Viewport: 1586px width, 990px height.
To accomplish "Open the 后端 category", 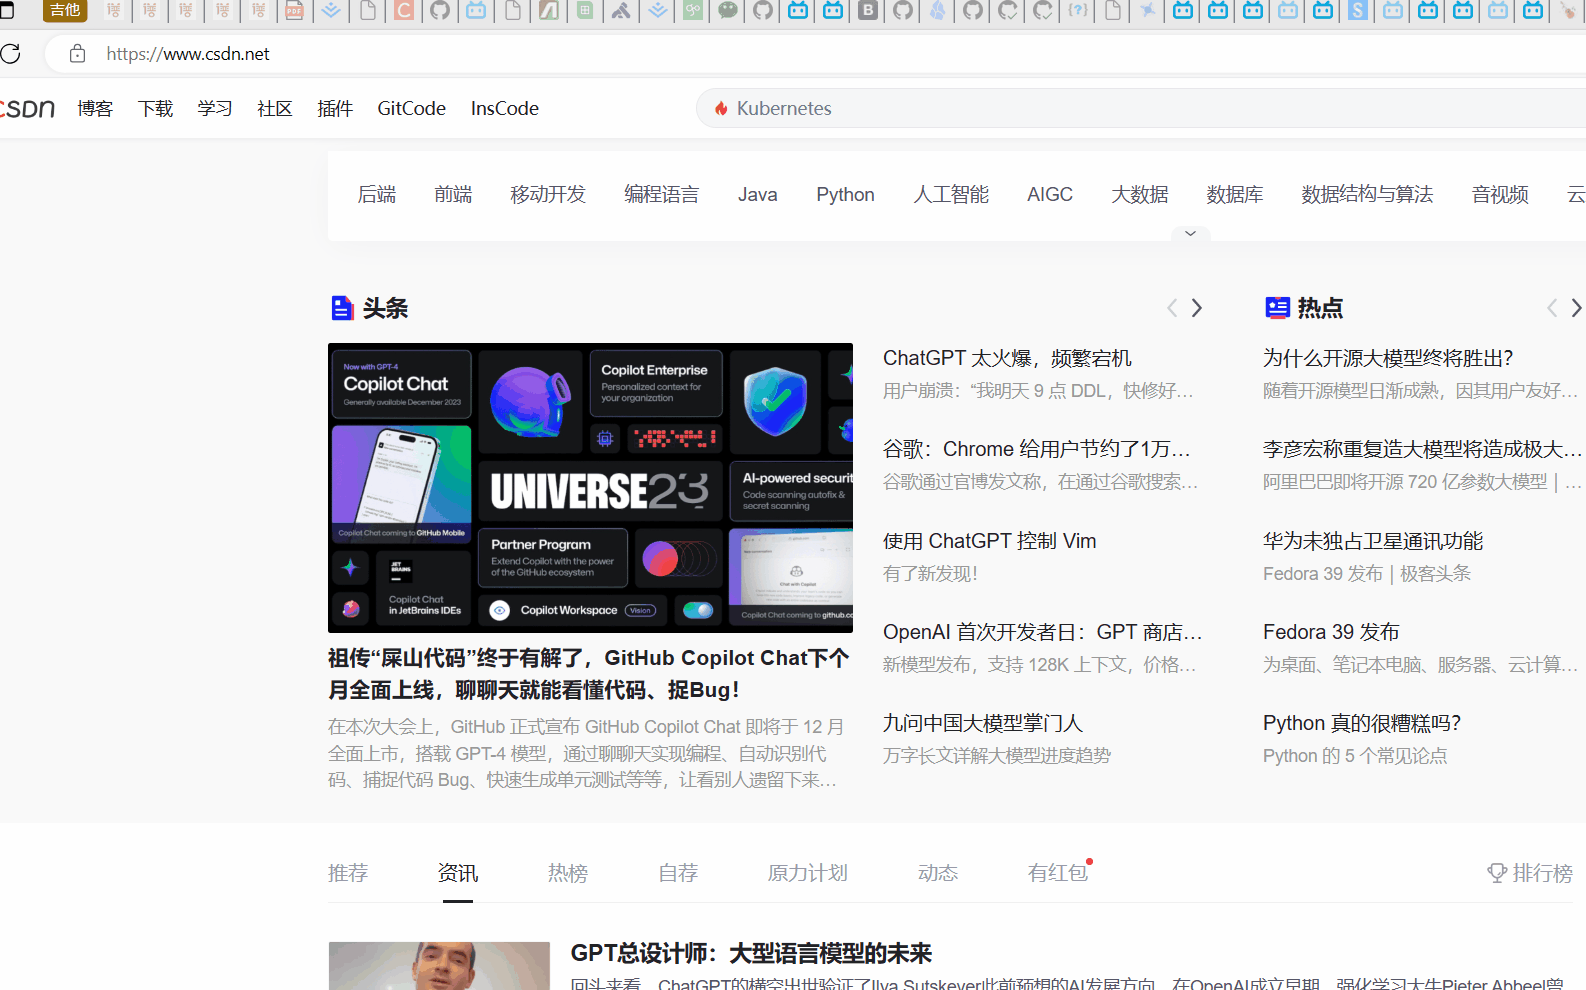I will click(377, 194).
